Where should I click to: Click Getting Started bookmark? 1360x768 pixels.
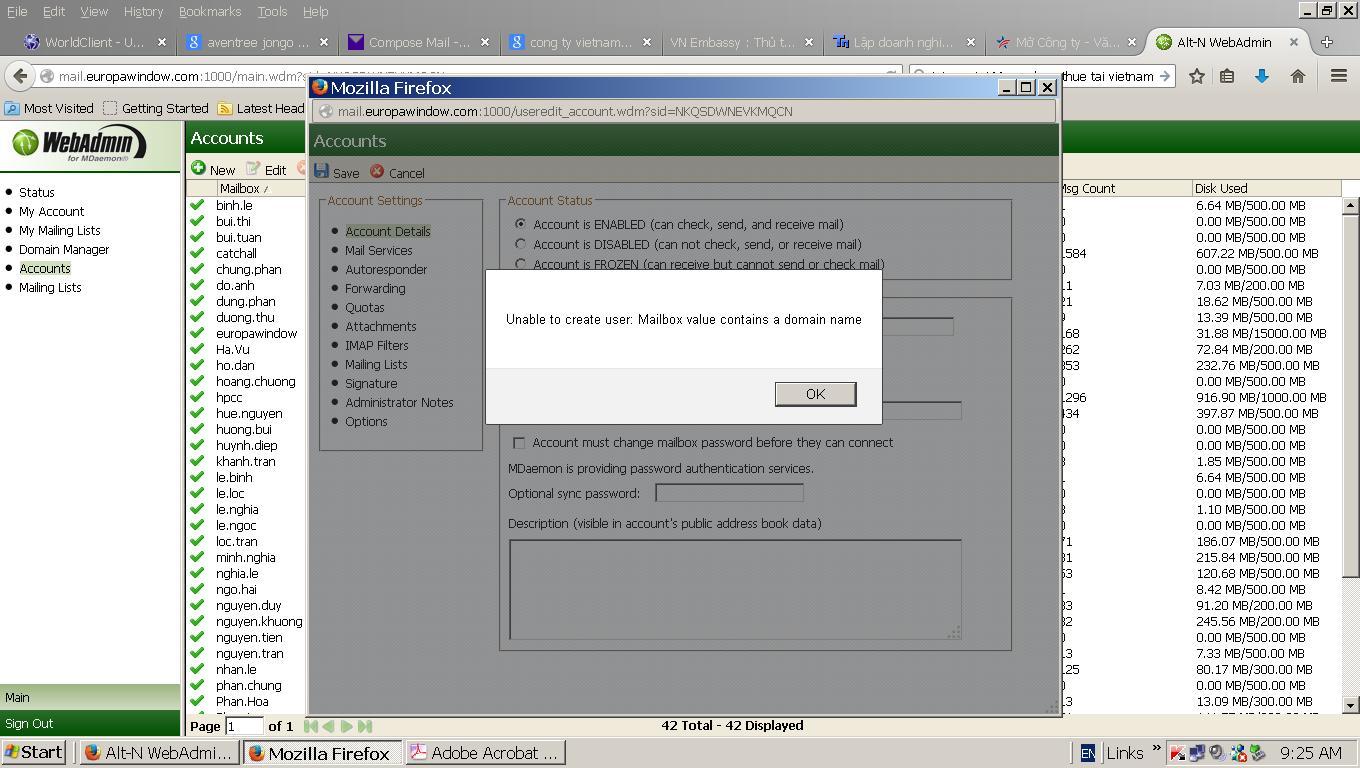(x=155, y=108)
